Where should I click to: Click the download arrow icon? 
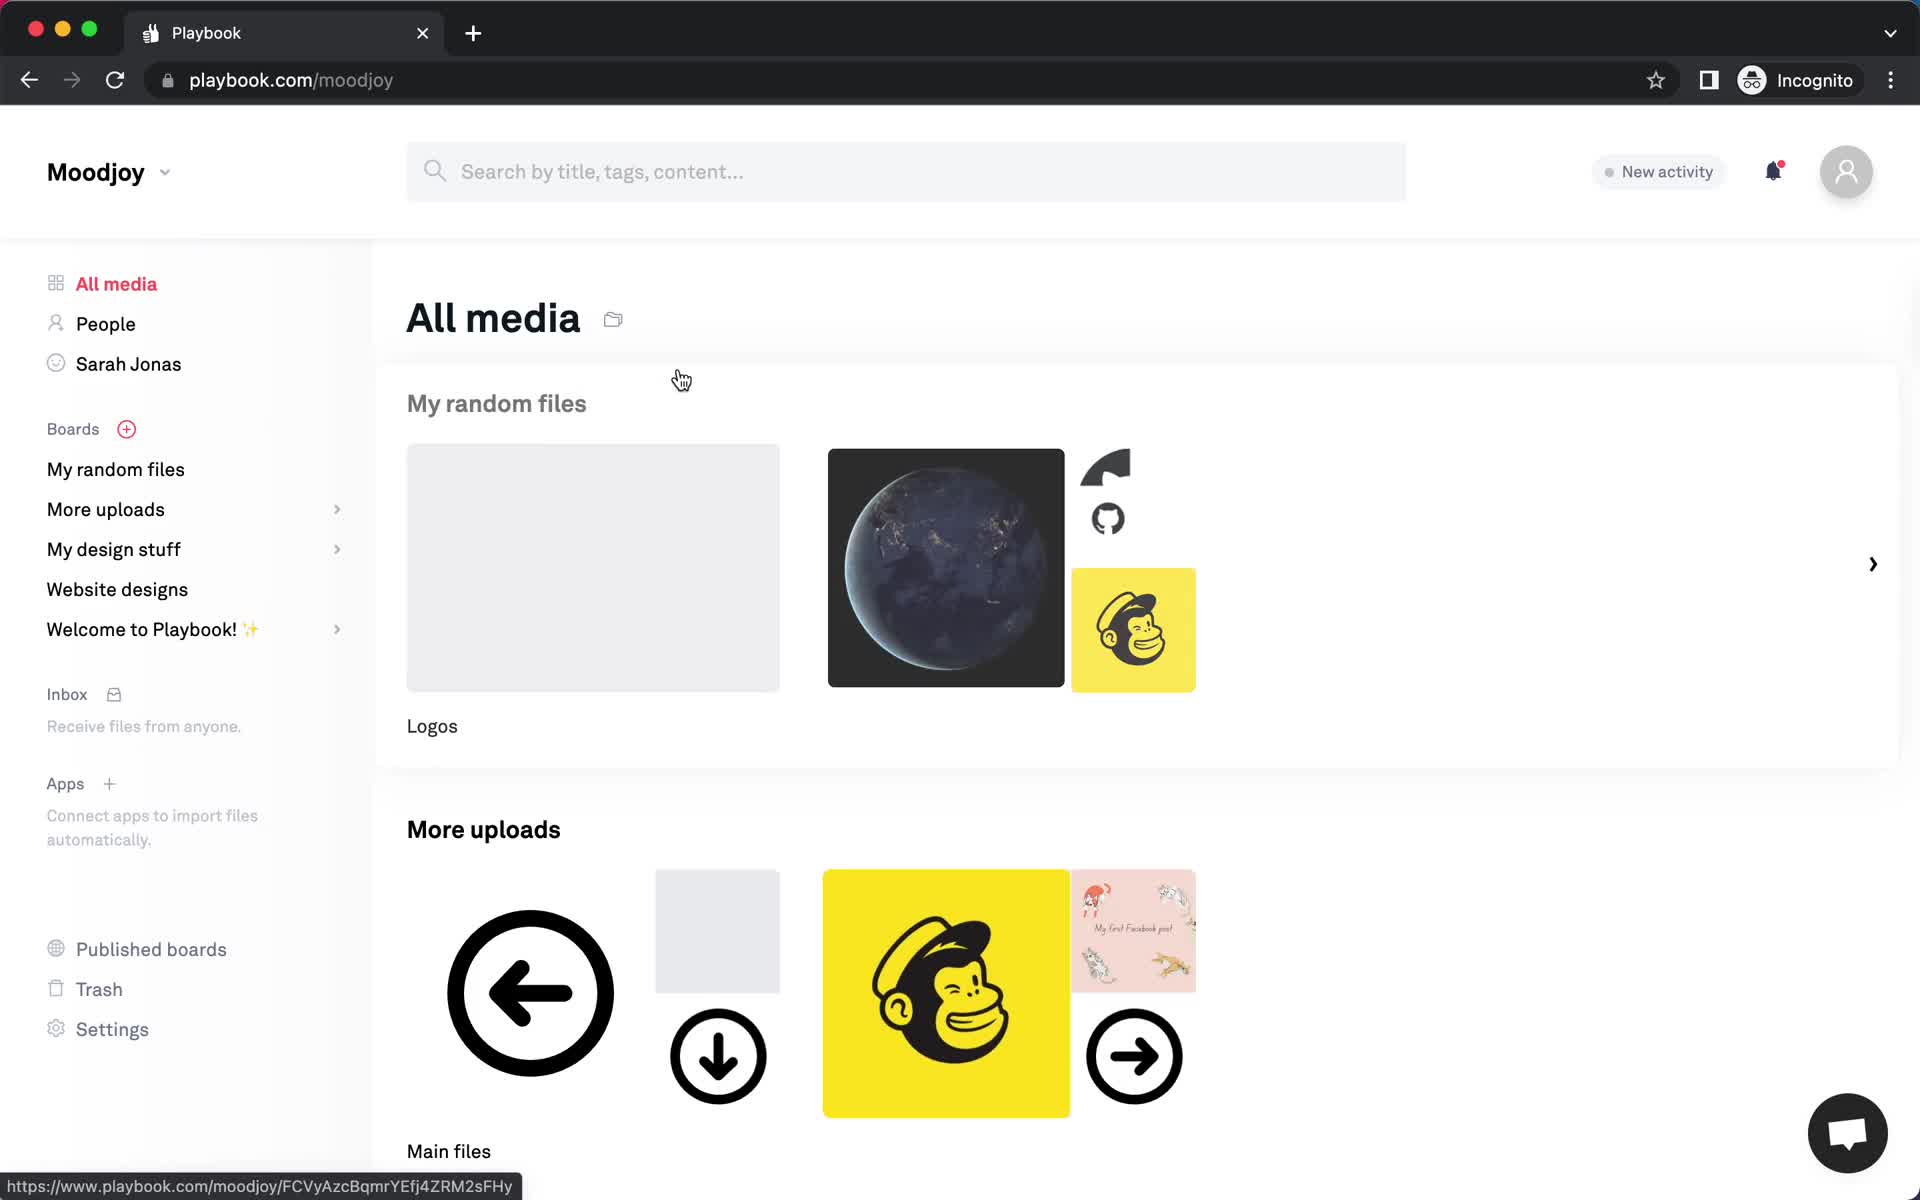coord(717,1056)
